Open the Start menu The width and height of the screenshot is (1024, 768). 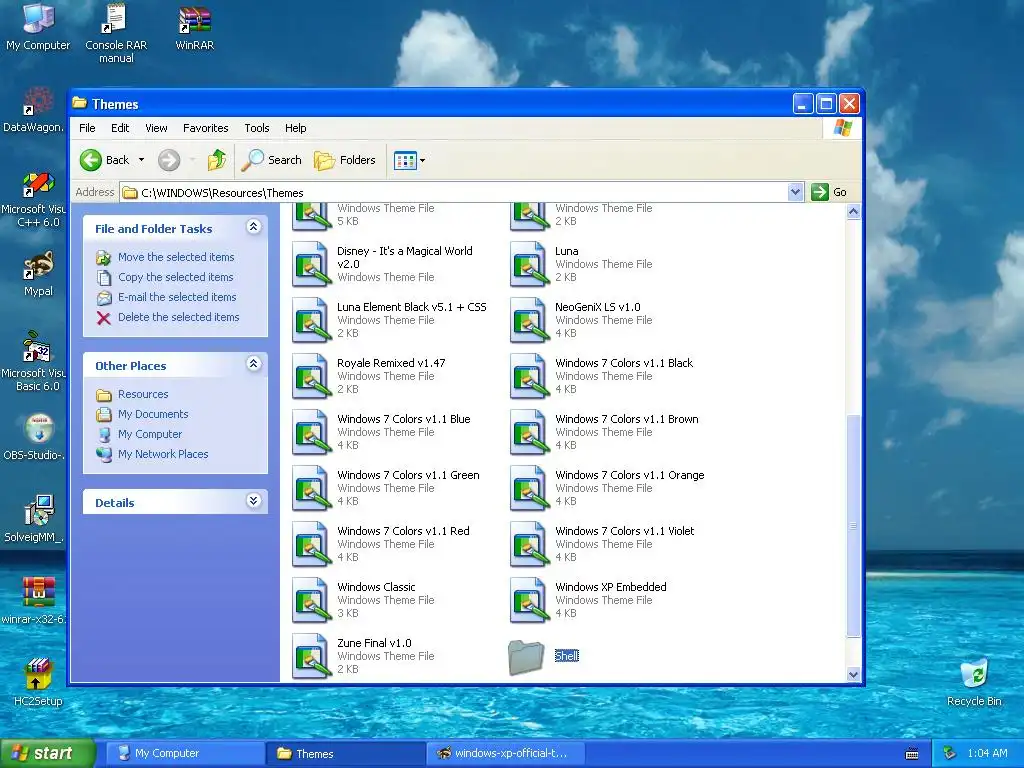pos(47,753)
